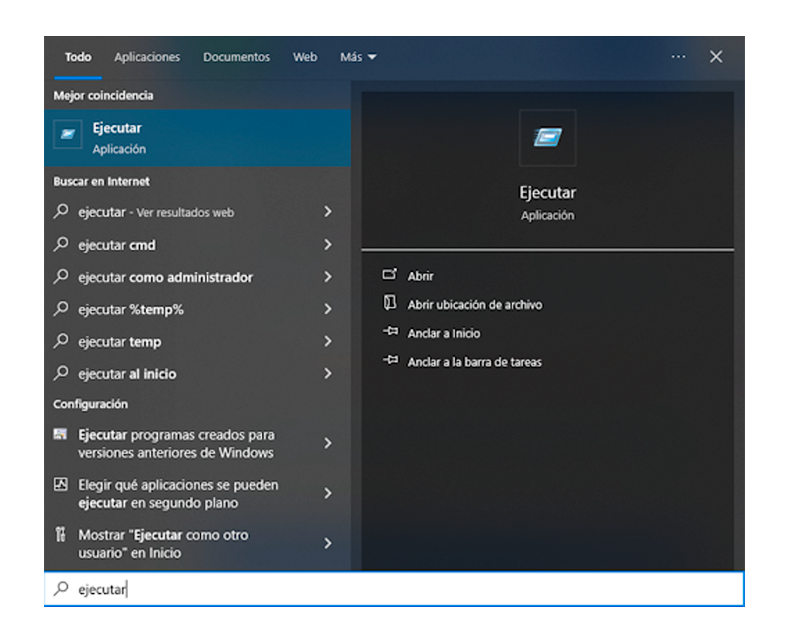
Task: Click the search input field with ejecutar
Action: click(400, 589)
